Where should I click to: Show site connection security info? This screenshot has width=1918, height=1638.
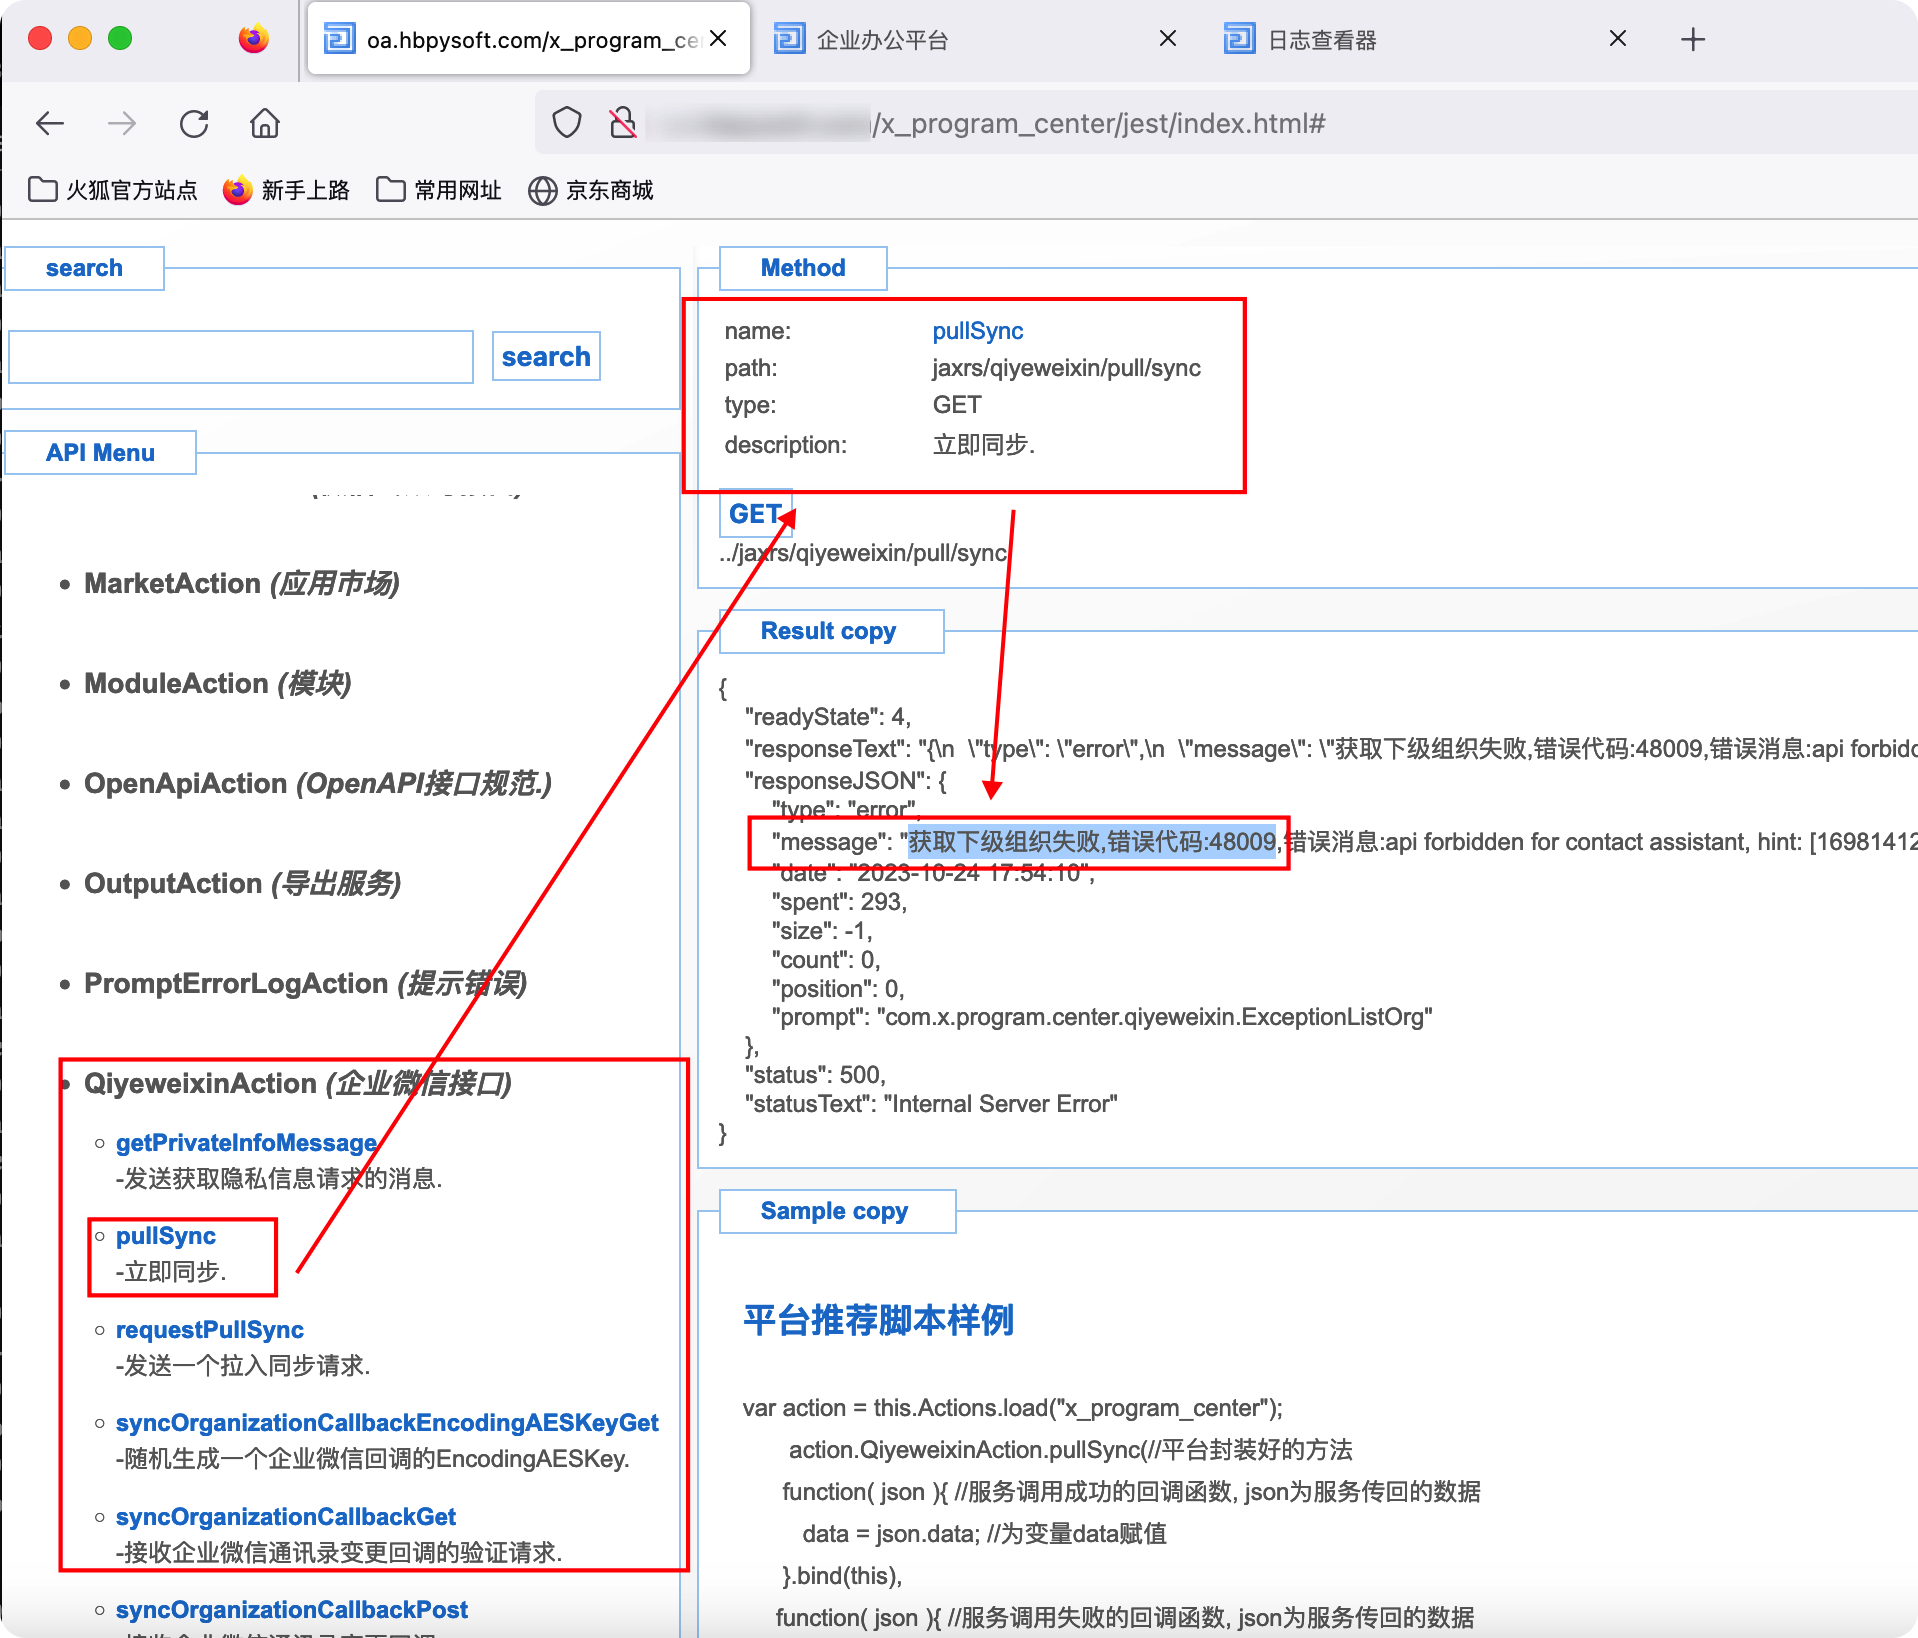623,123
